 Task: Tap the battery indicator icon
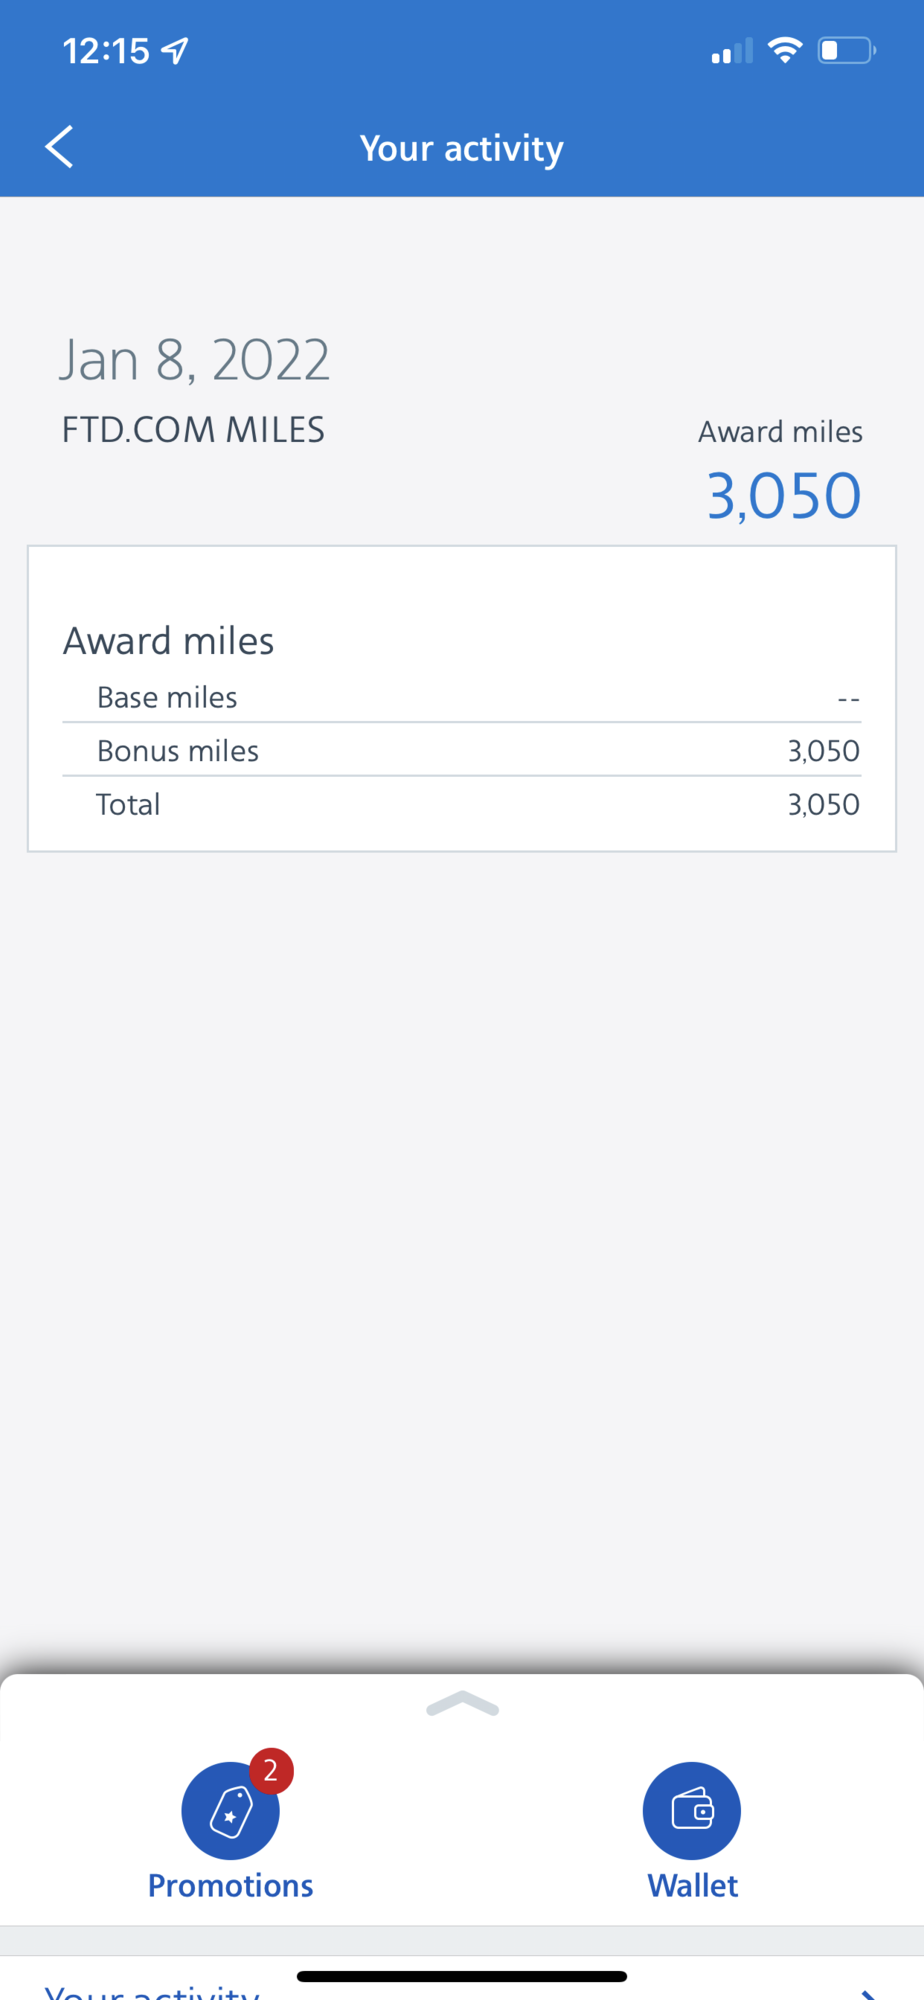pyautogui.click(x=847, y=50)
